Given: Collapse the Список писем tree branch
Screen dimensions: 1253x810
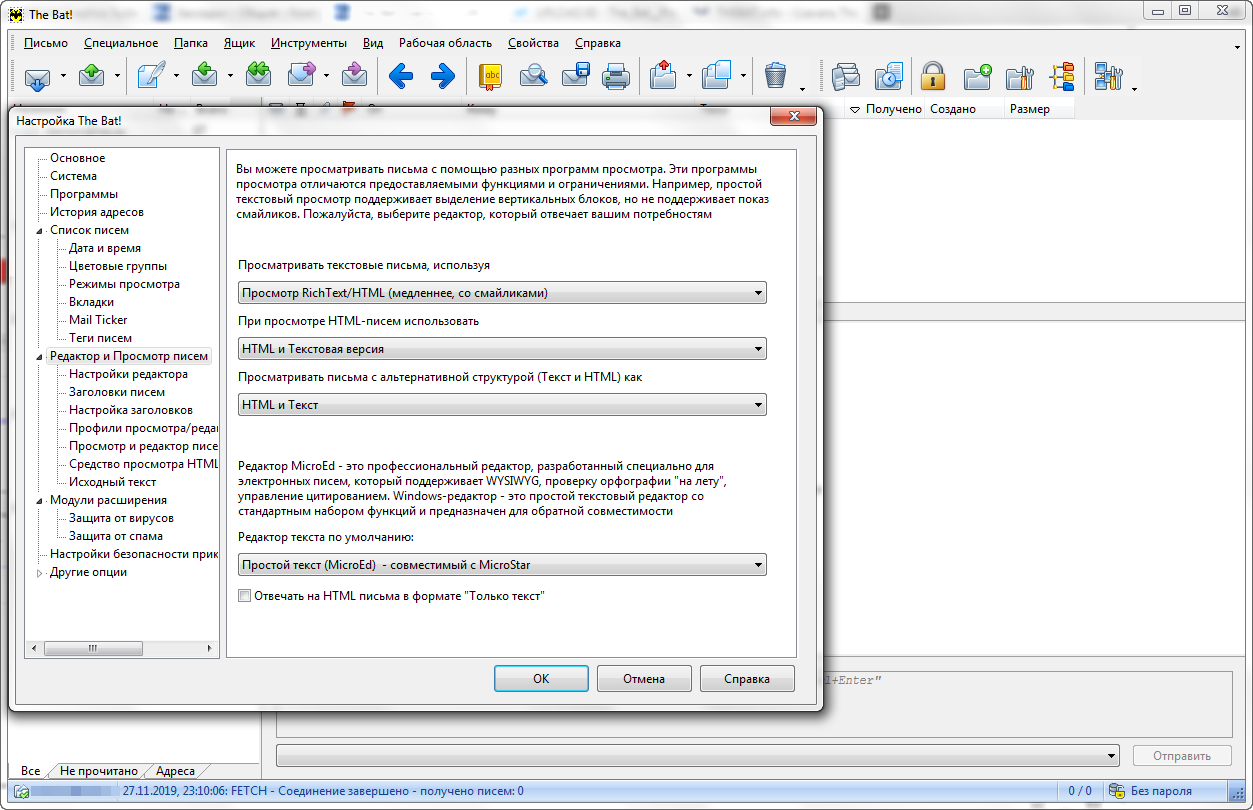Looking at the screenshot, I should click(40, 231).
